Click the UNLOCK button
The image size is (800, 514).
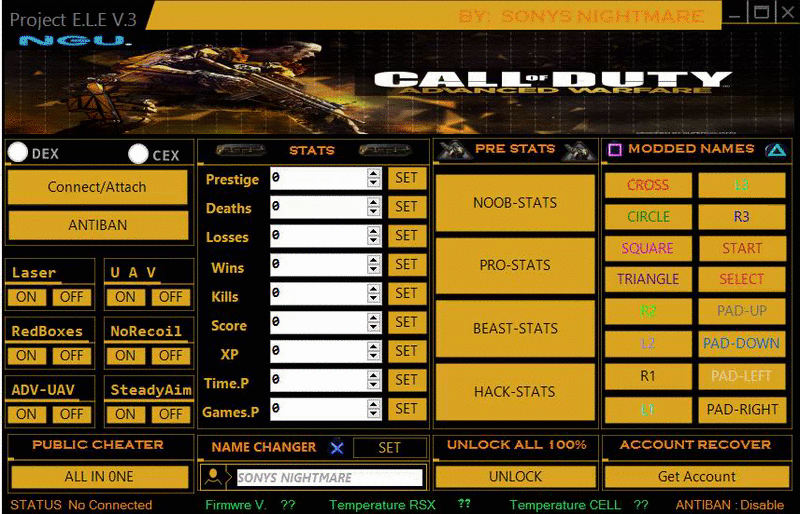[x=515, y=477]
